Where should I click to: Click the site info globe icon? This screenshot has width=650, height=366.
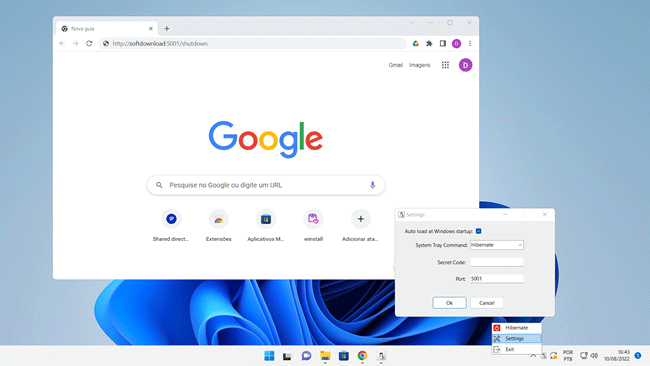(106, 44)
